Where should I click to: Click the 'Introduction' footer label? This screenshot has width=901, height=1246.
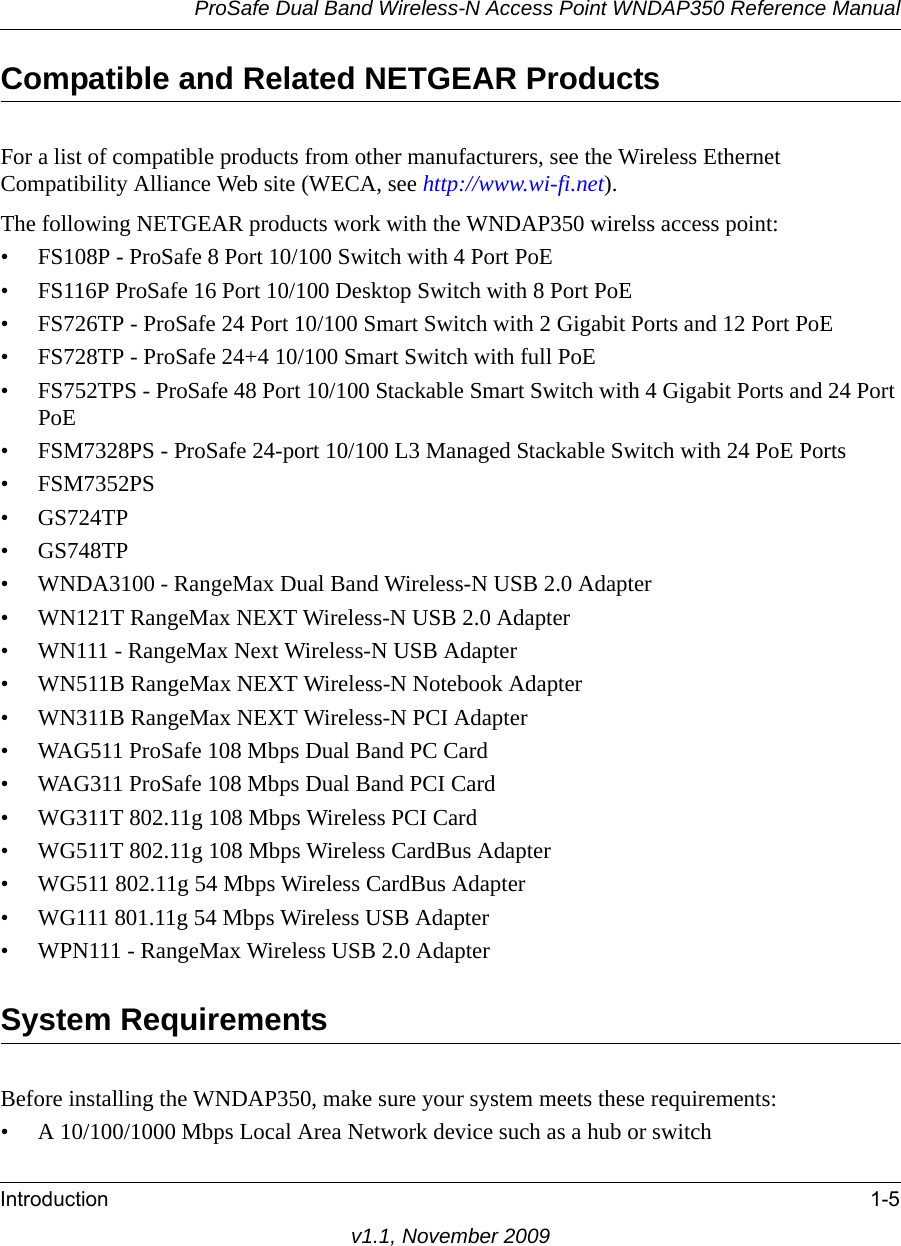click(x=54, y=1199)
